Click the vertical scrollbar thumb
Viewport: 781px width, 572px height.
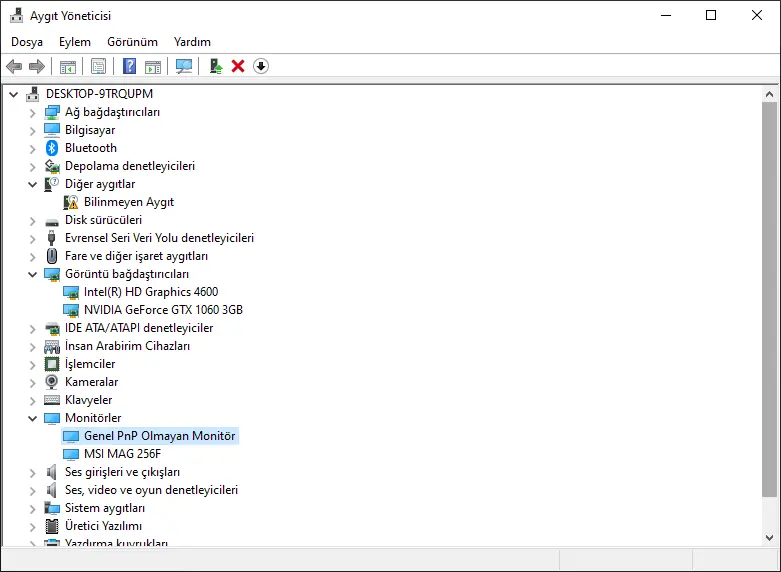(x=770, y=299)
